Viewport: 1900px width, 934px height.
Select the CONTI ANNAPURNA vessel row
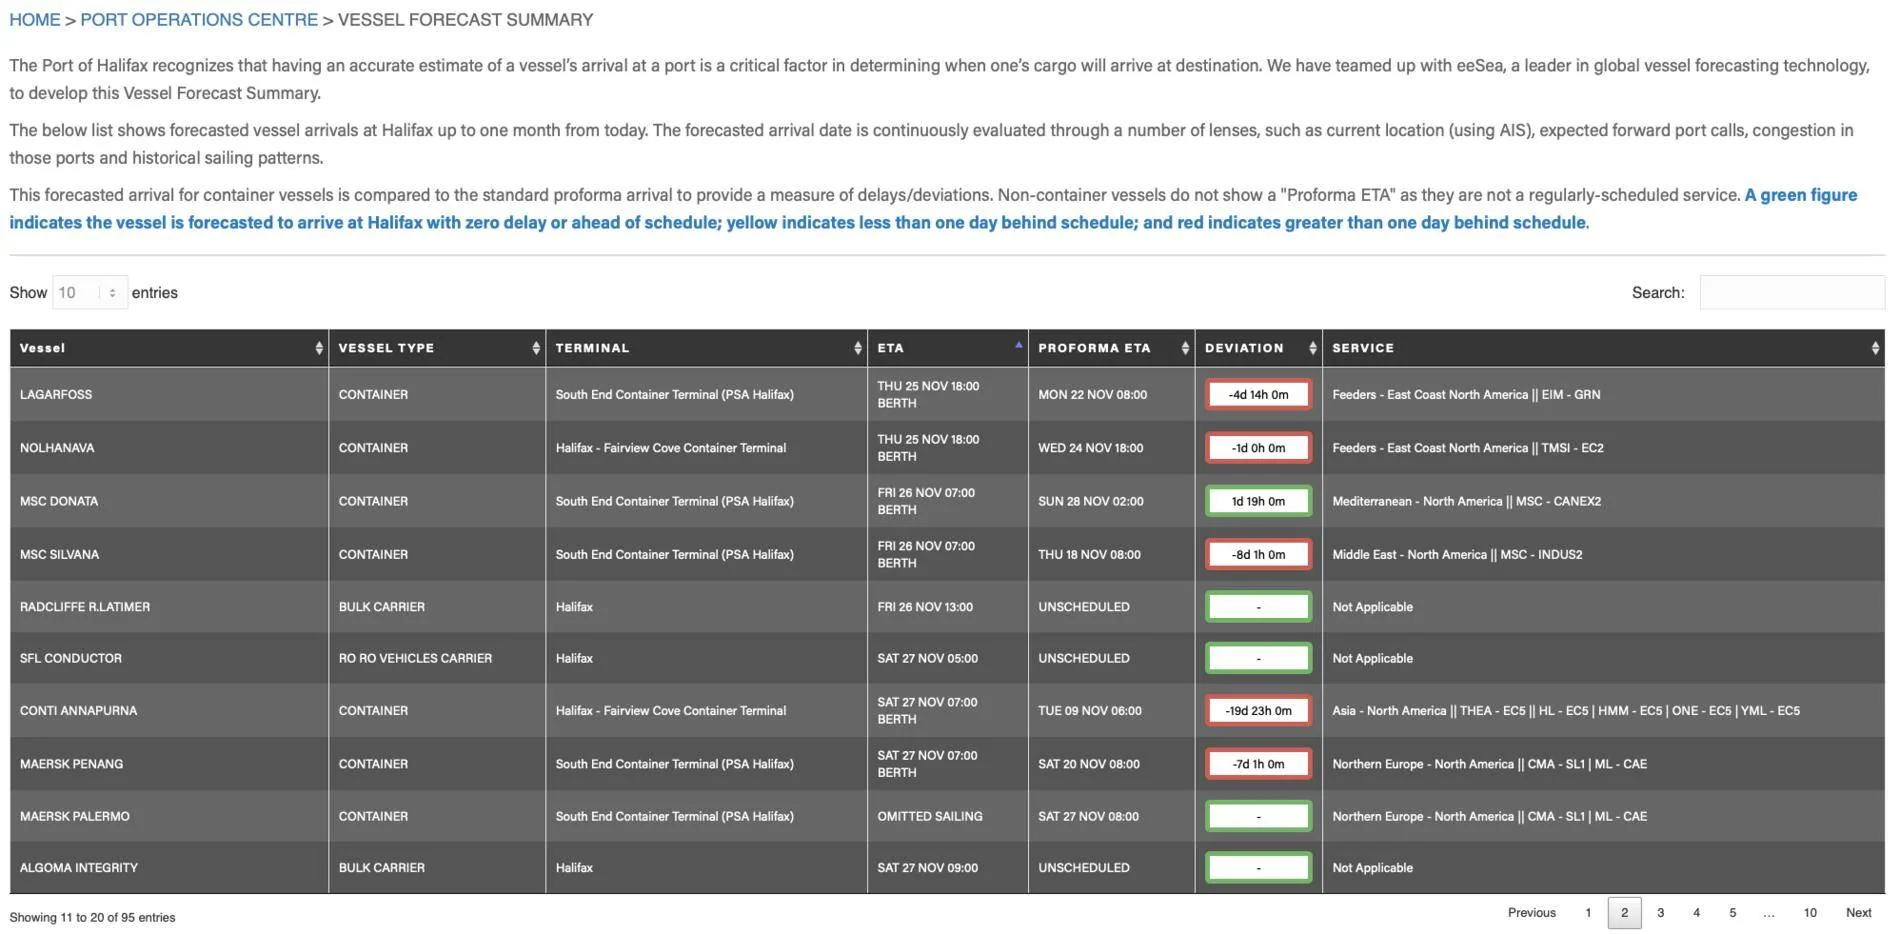(947, 711)
